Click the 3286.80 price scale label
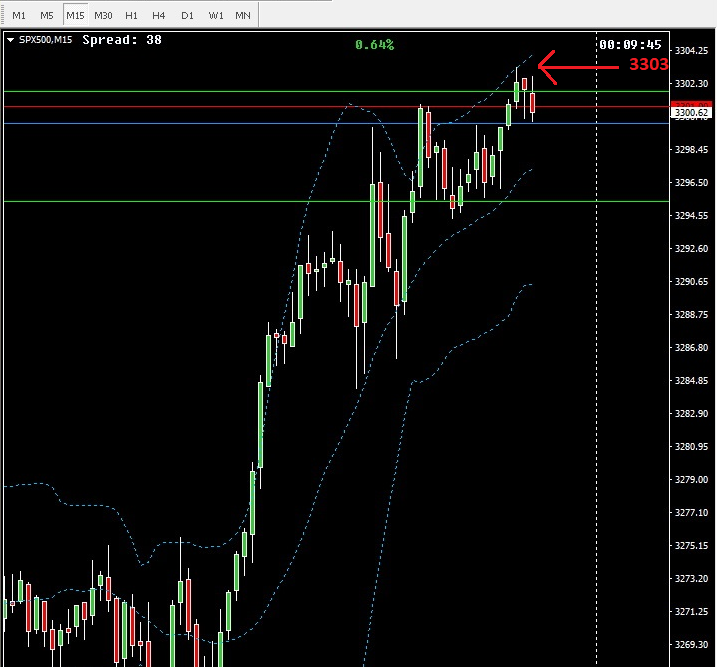Image resolution: width=717 pixels, height=667 pixels. click(691, 347)
